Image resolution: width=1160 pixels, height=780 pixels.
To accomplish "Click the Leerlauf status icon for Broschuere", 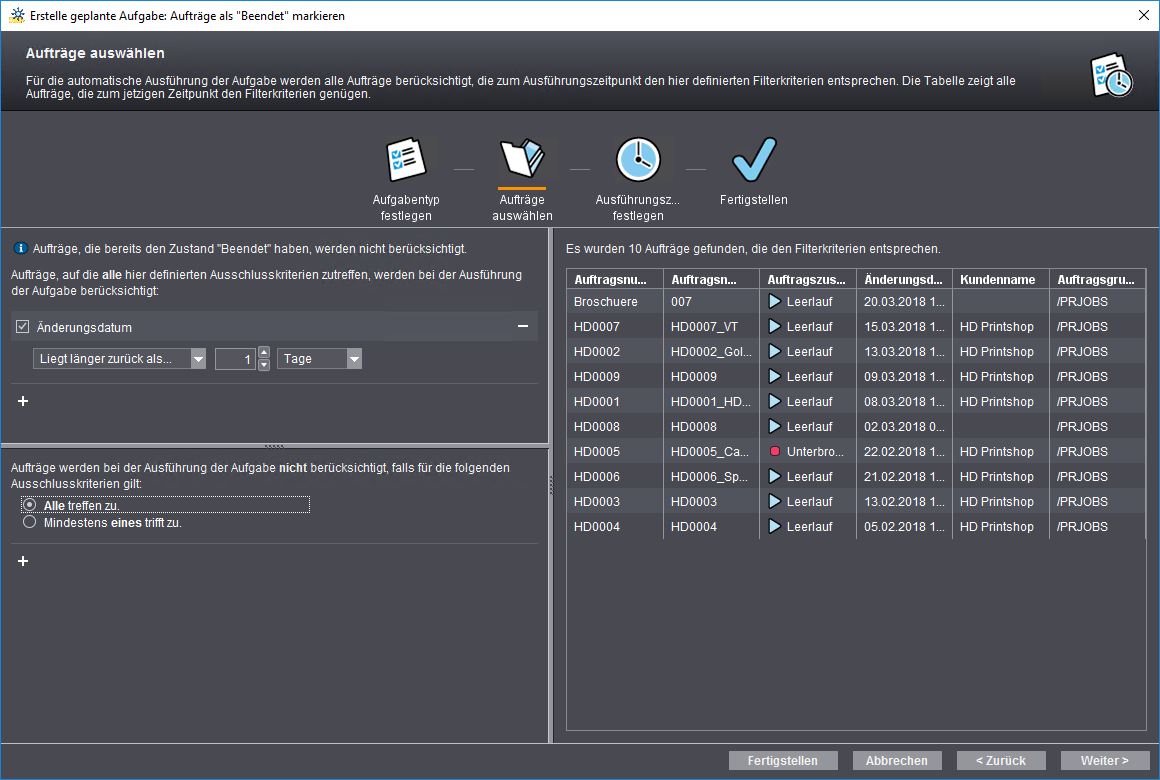I will click(x=775, y=301).
